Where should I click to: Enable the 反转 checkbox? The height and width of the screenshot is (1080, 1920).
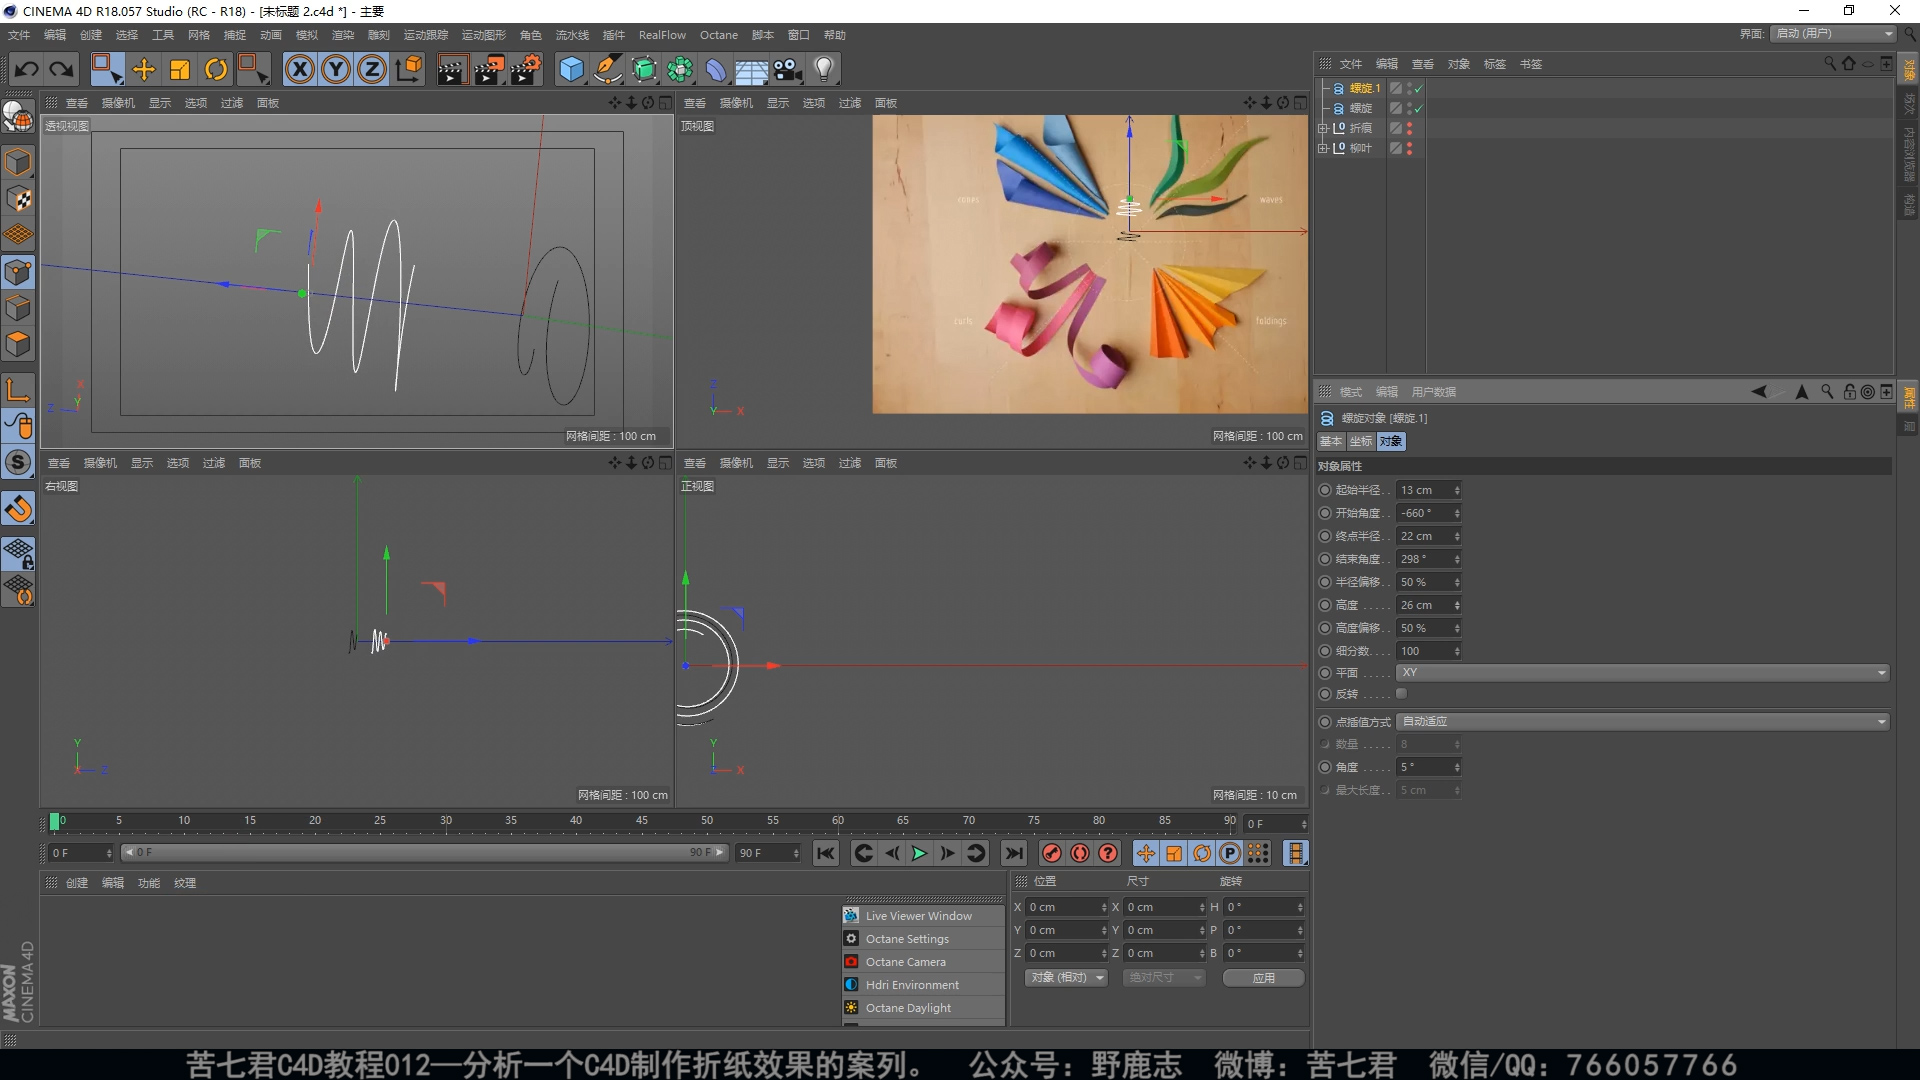1402,693
